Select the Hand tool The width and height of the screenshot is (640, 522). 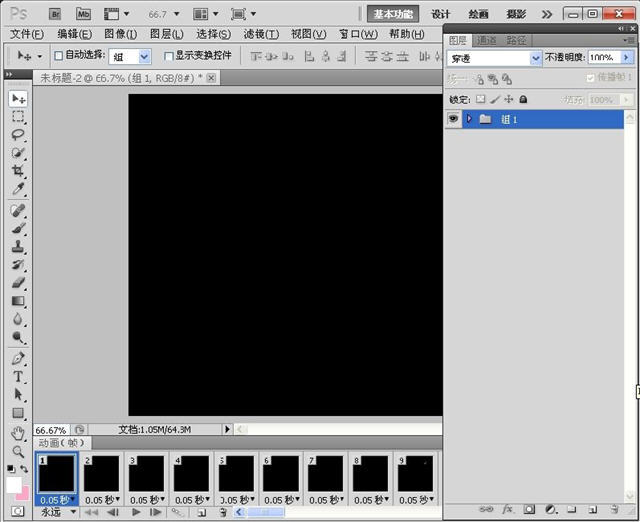18,432
